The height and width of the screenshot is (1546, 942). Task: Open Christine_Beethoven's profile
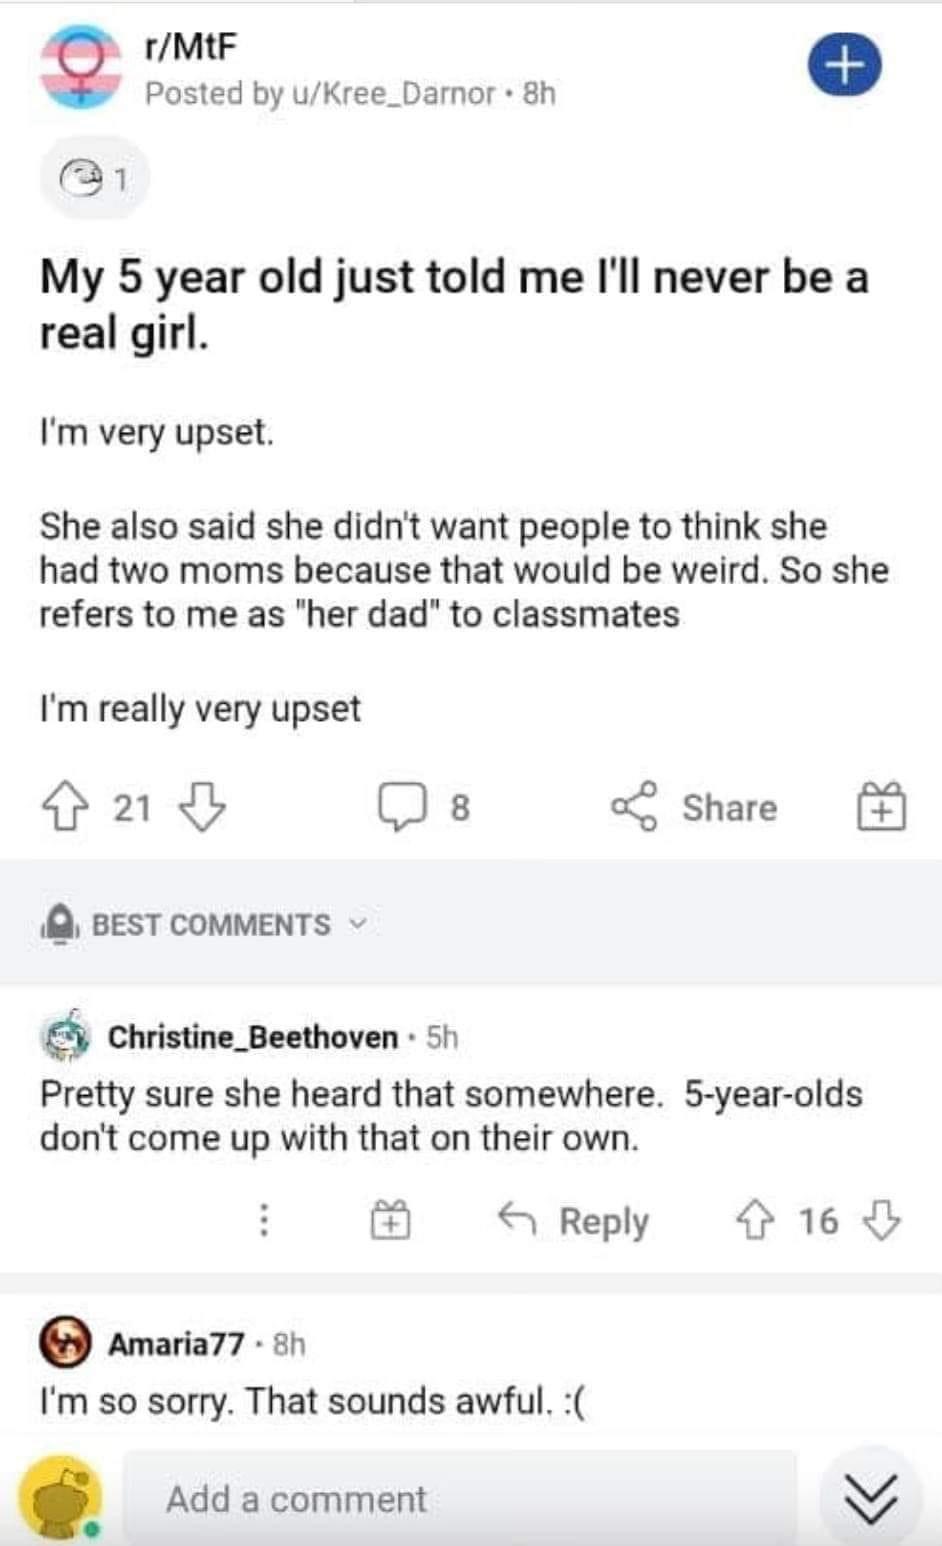tap(252, 1037)
